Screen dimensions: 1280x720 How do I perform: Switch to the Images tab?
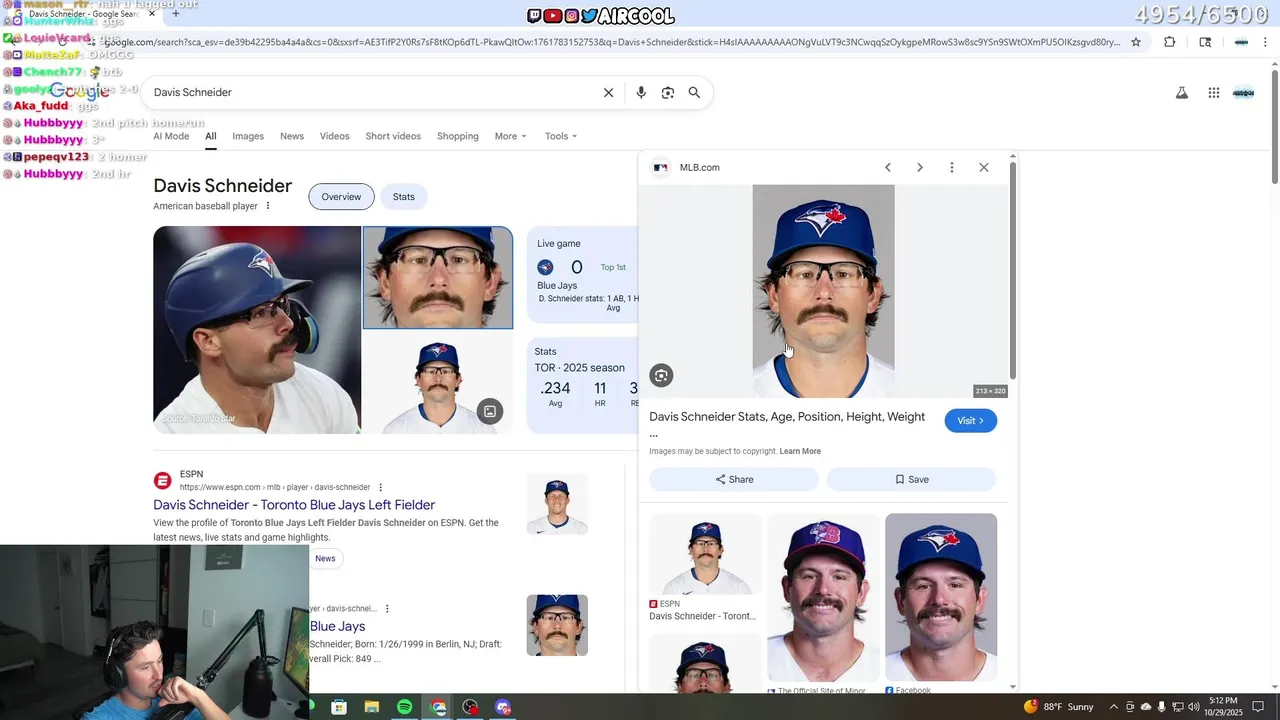click(x=248, y=136)
